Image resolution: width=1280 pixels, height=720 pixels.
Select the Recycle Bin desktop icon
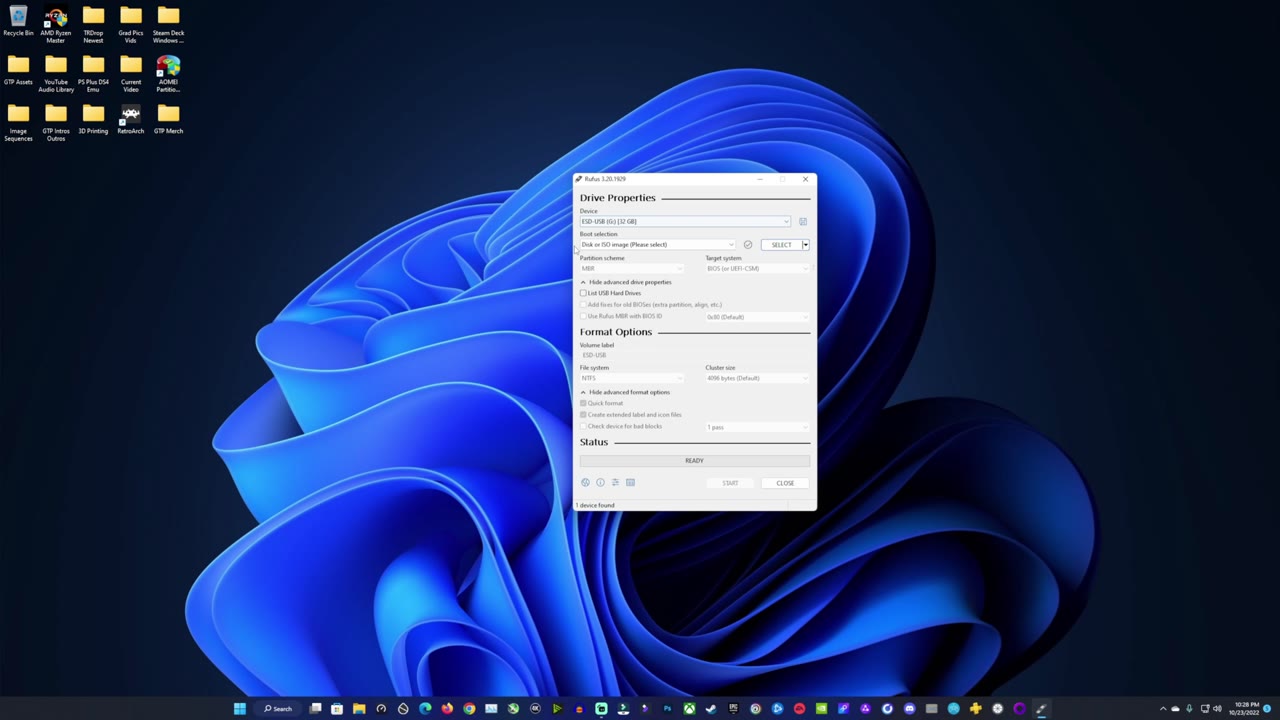pyautogui.click(x=18, y=22)
